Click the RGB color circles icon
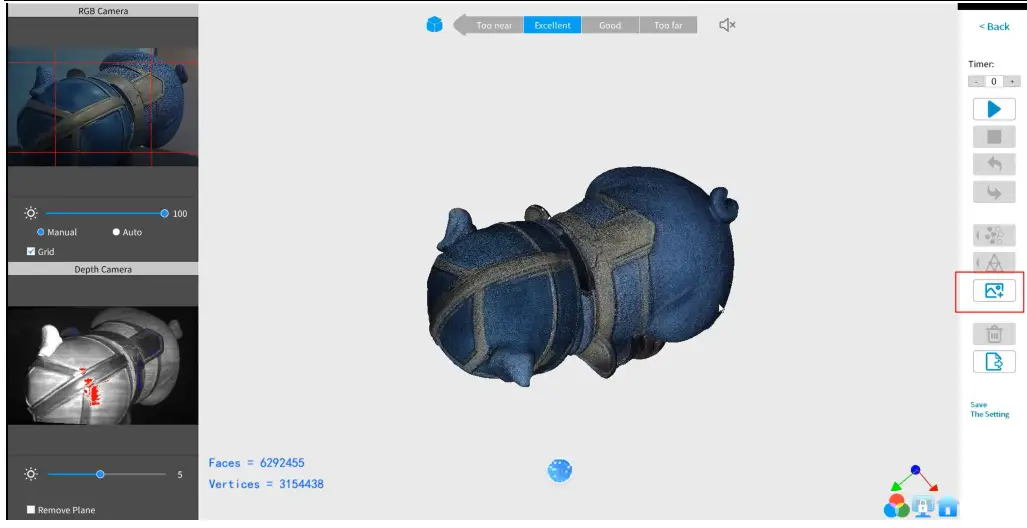The height and width of the screenshot is (528, 1027). 897,506
